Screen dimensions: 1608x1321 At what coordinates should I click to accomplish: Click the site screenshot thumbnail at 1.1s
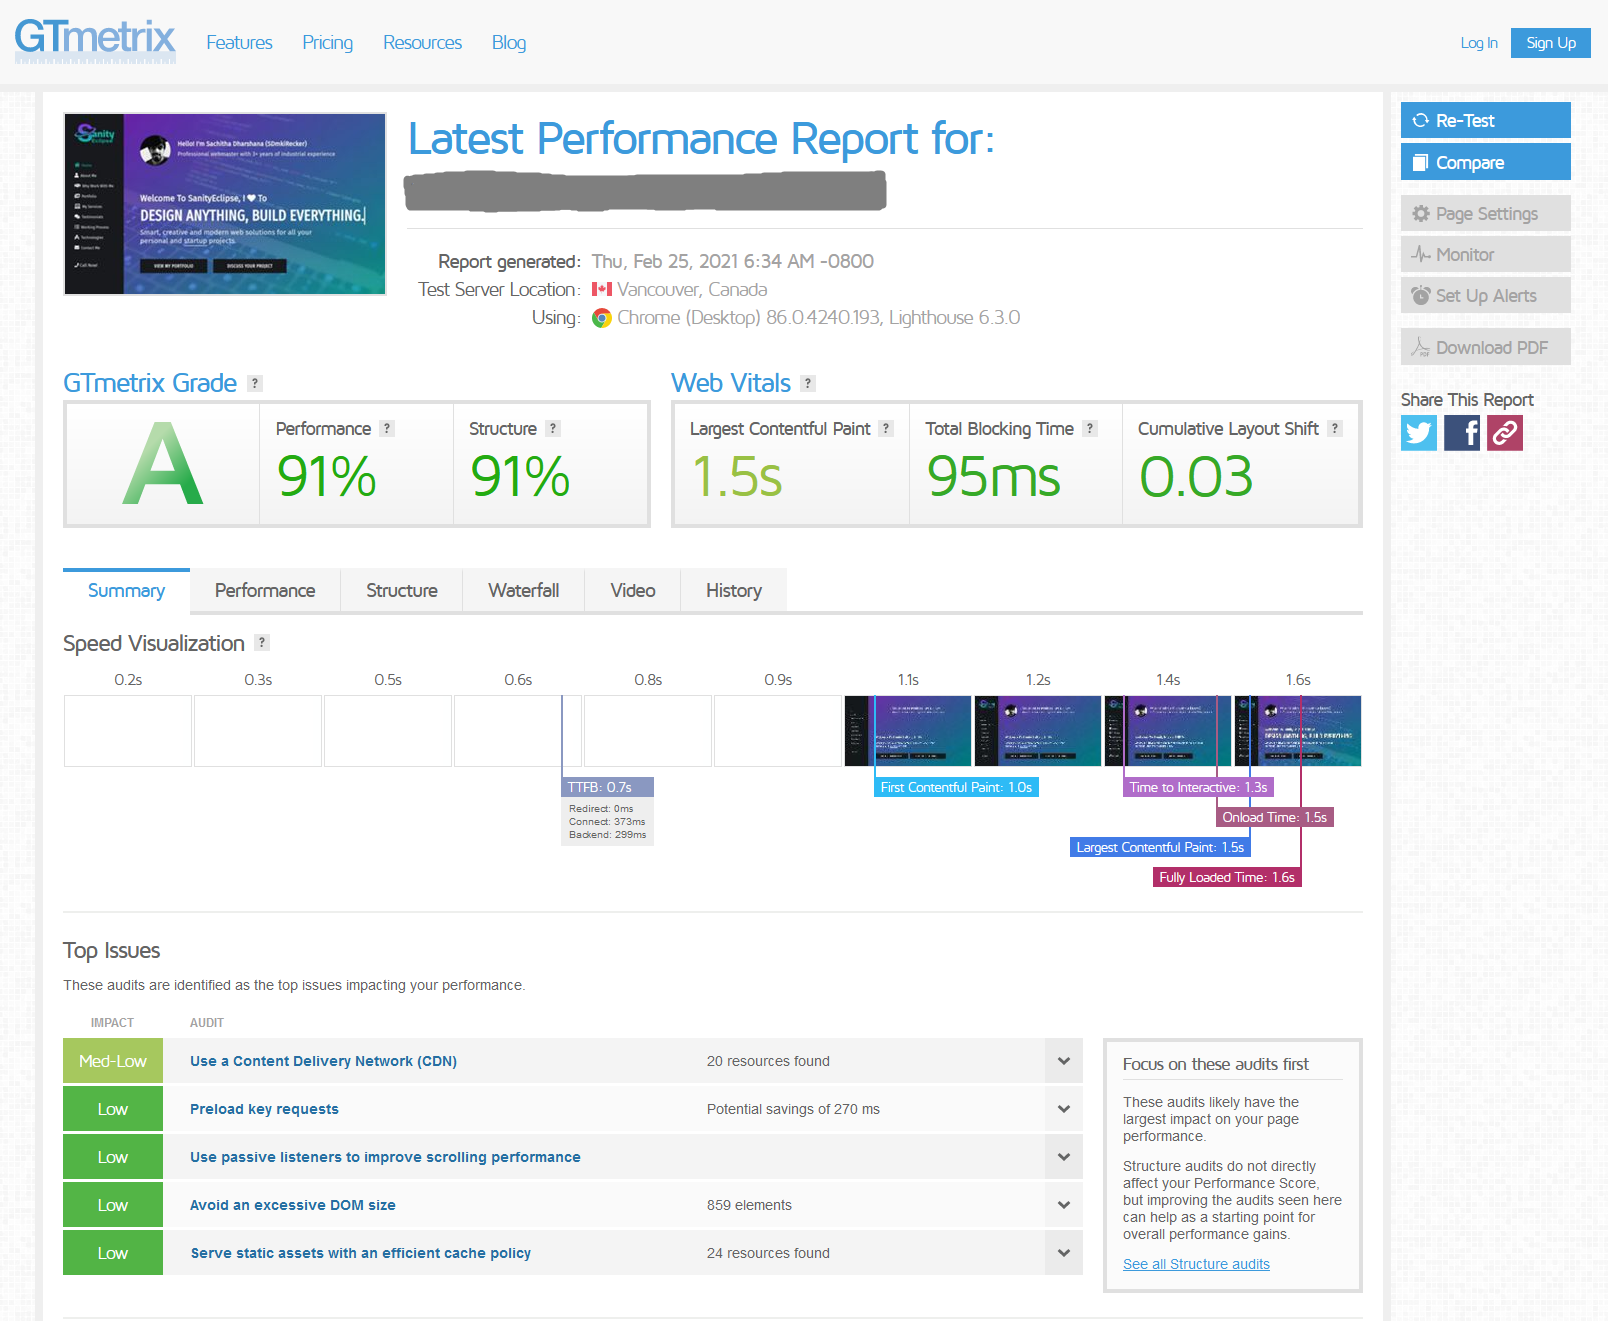907,730
